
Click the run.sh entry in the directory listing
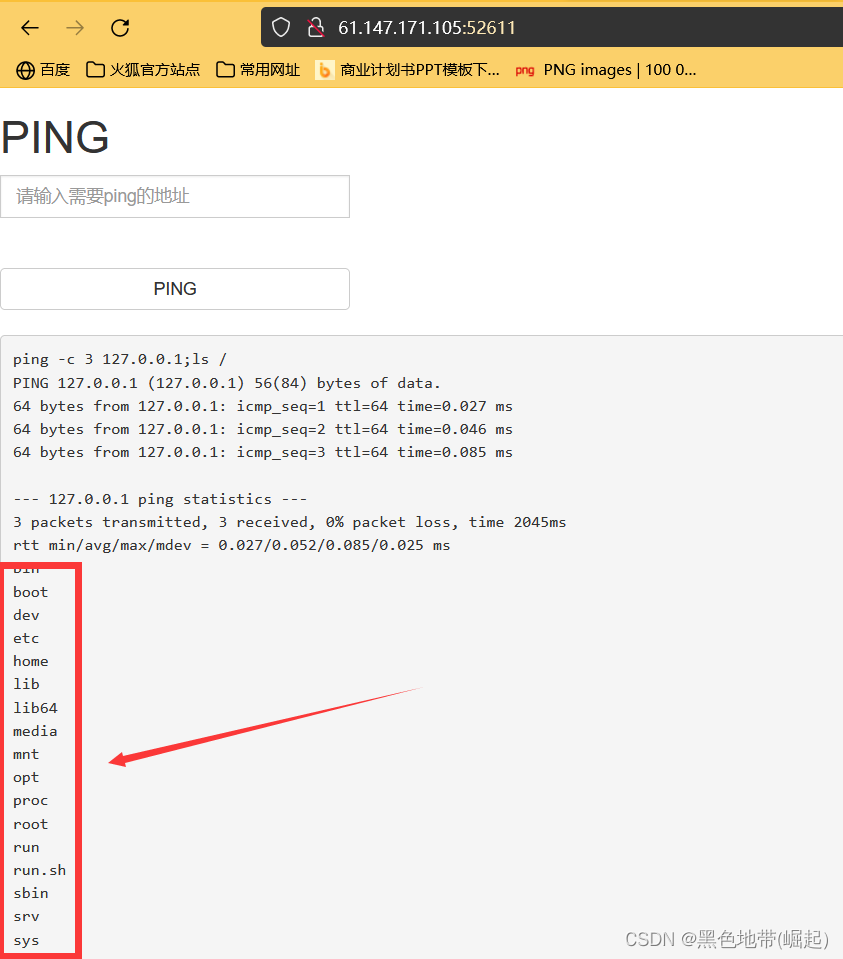tap(39, 870)
